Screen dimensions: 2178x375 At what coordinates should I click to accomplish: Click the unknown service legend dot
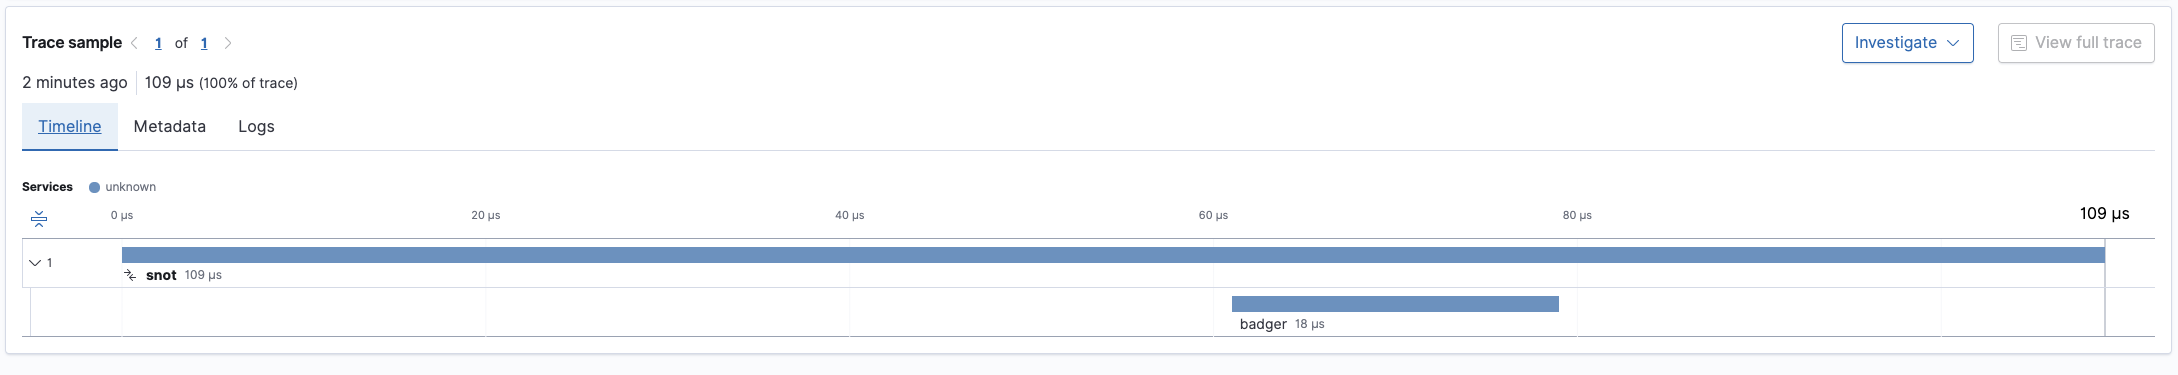click(x=94, y=187)
